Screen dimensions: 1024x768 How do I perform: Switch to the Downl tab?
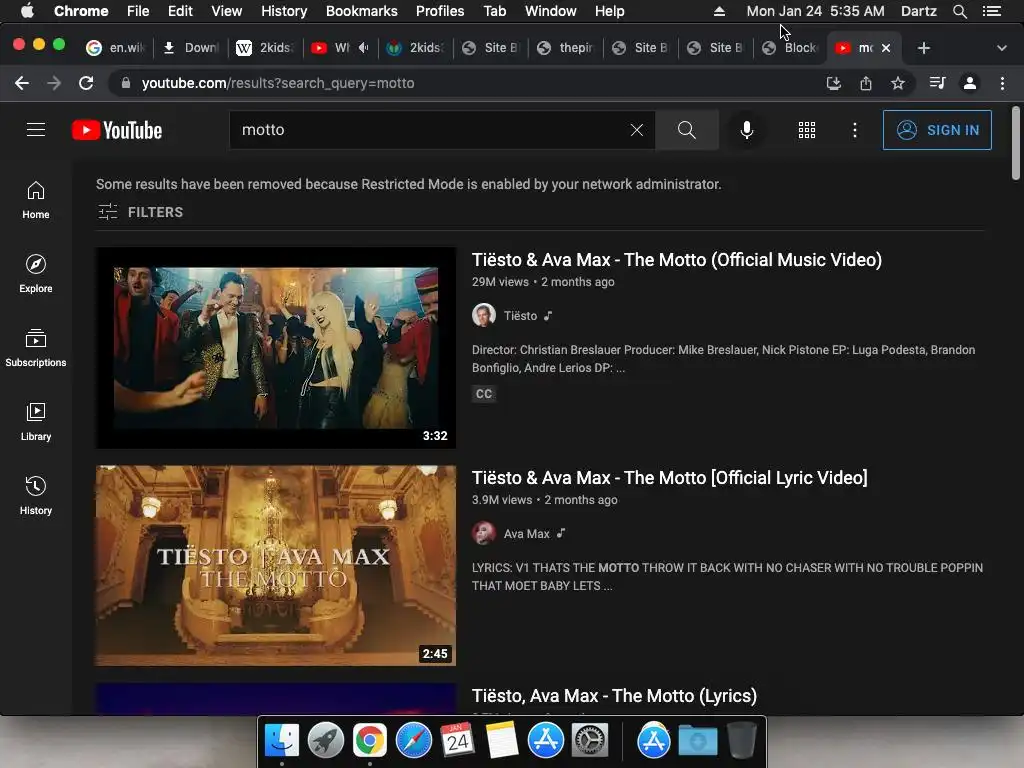(x=190, y=48)
